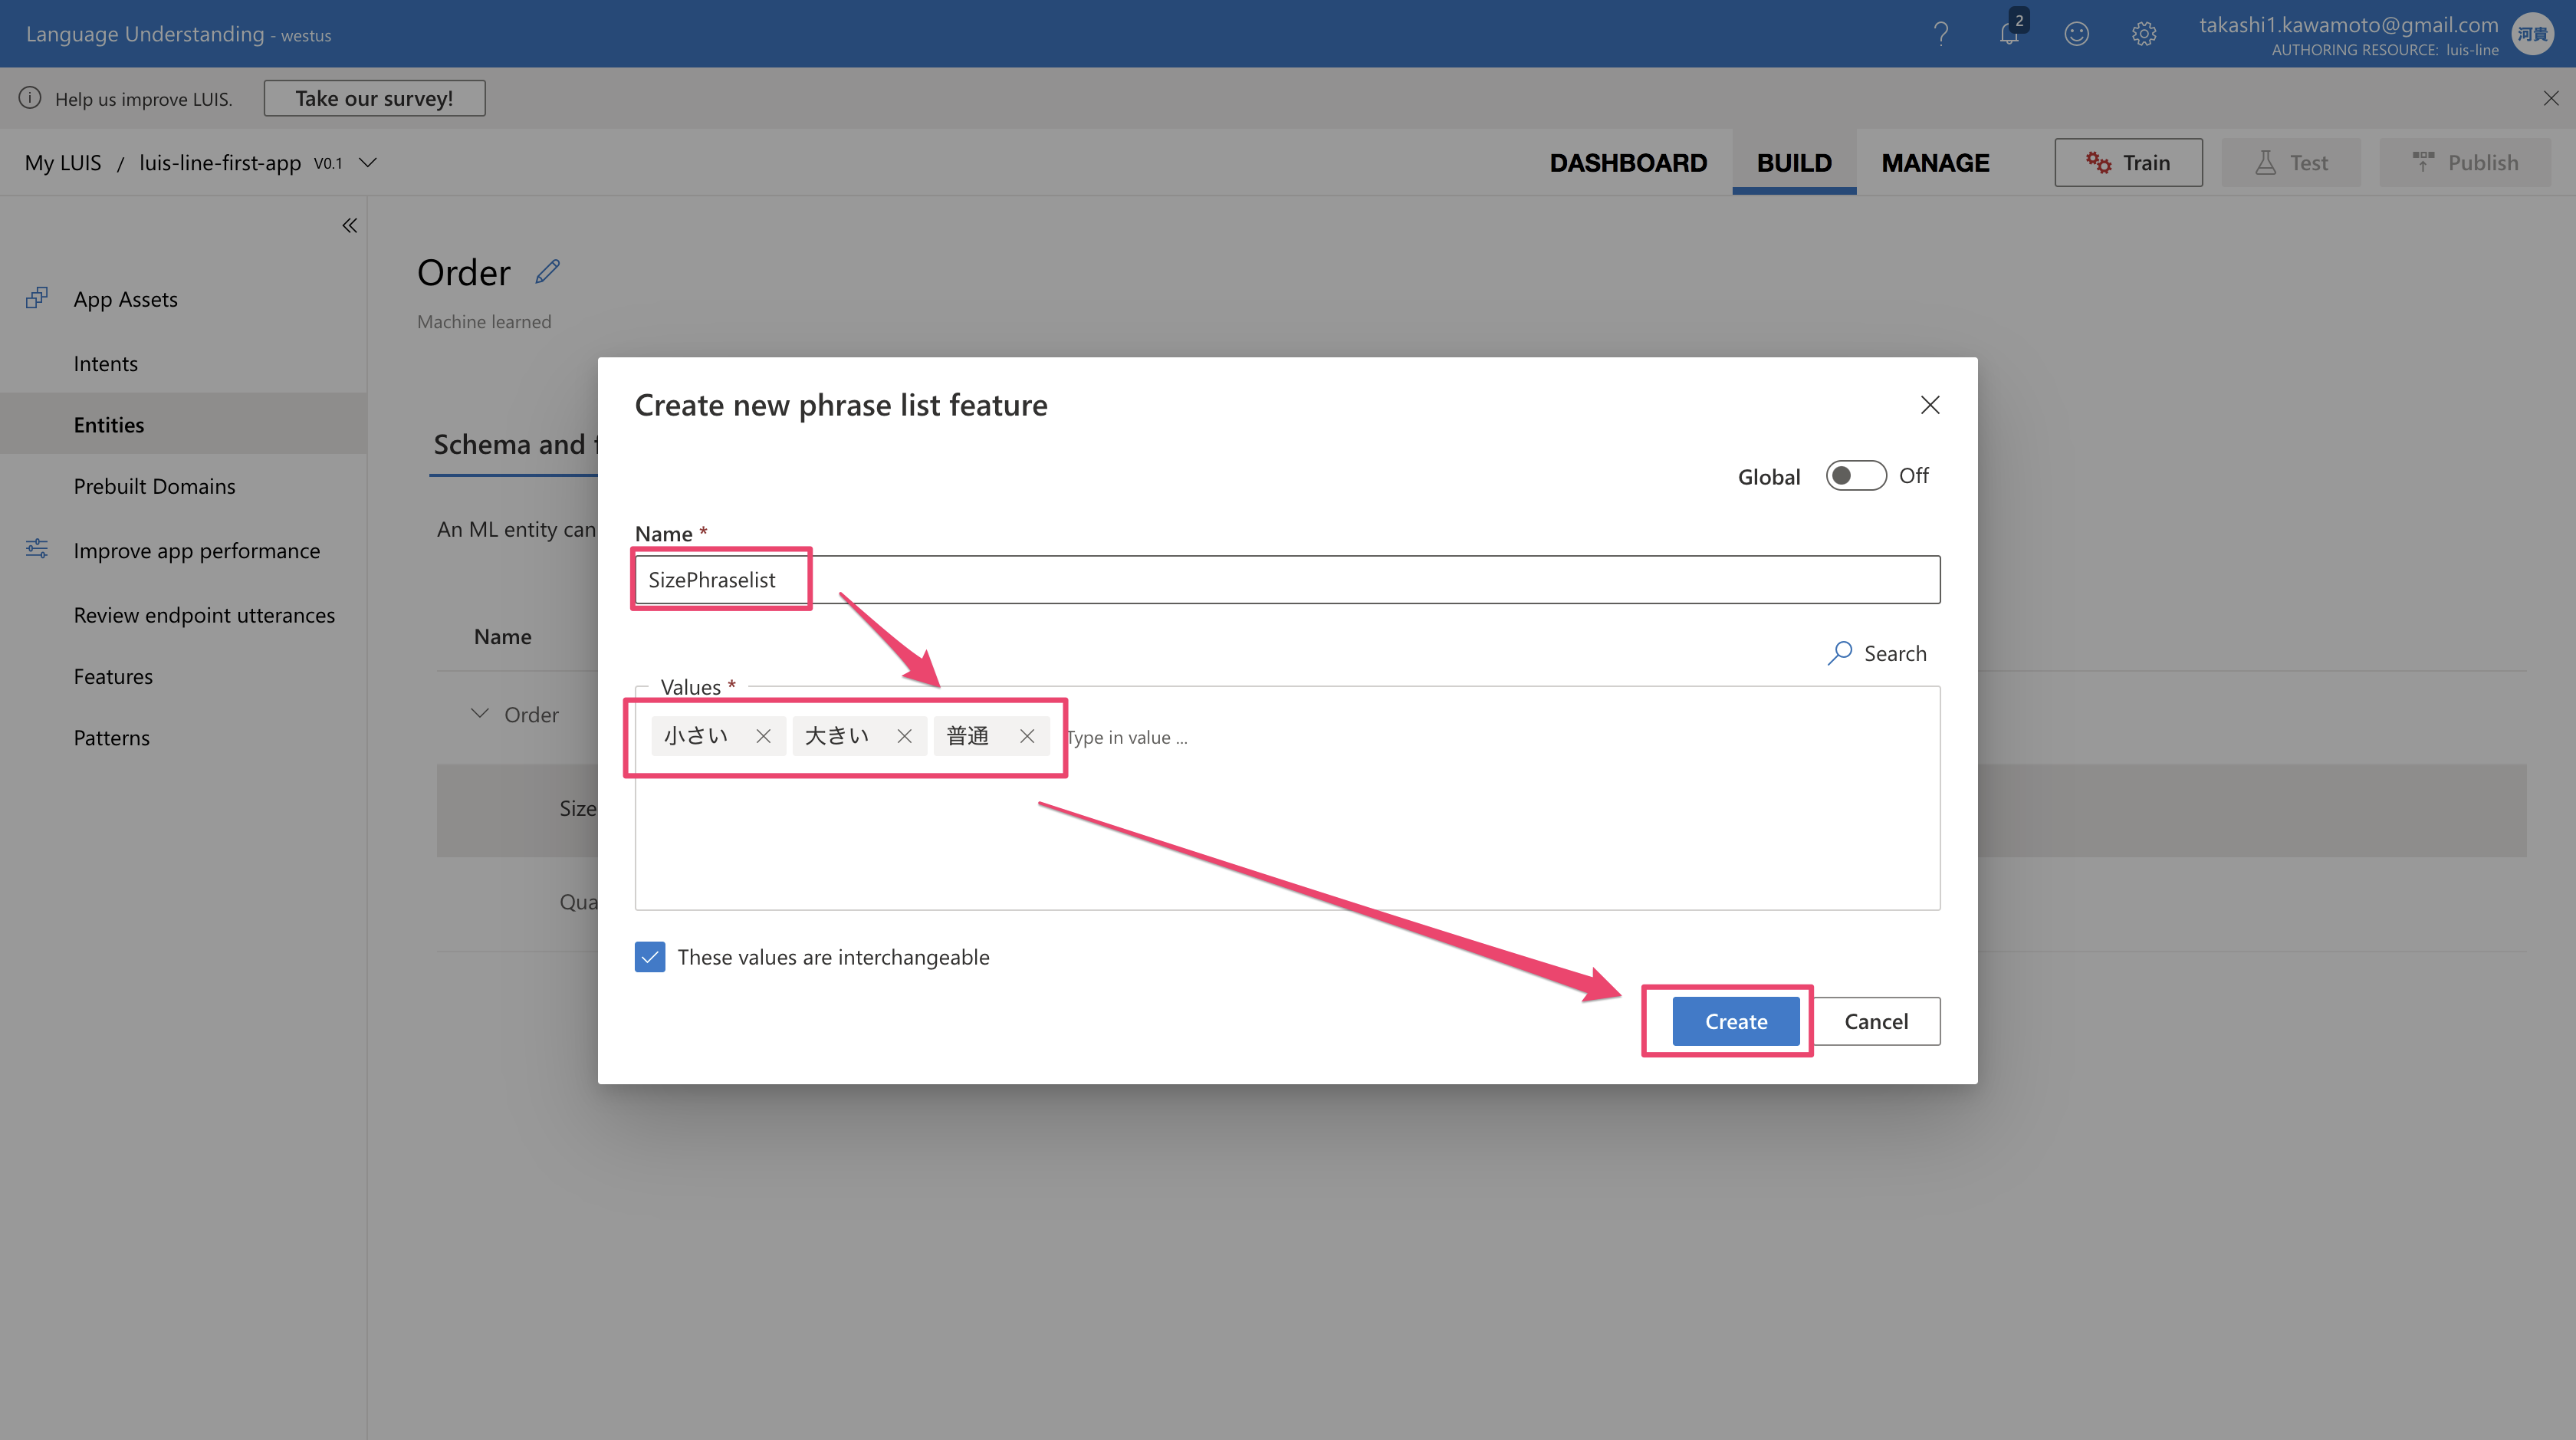The width and height of the screenshot is (2576, 1440).
Task: Collapse the sidebar with double chevron
Action: coord(349,225)
